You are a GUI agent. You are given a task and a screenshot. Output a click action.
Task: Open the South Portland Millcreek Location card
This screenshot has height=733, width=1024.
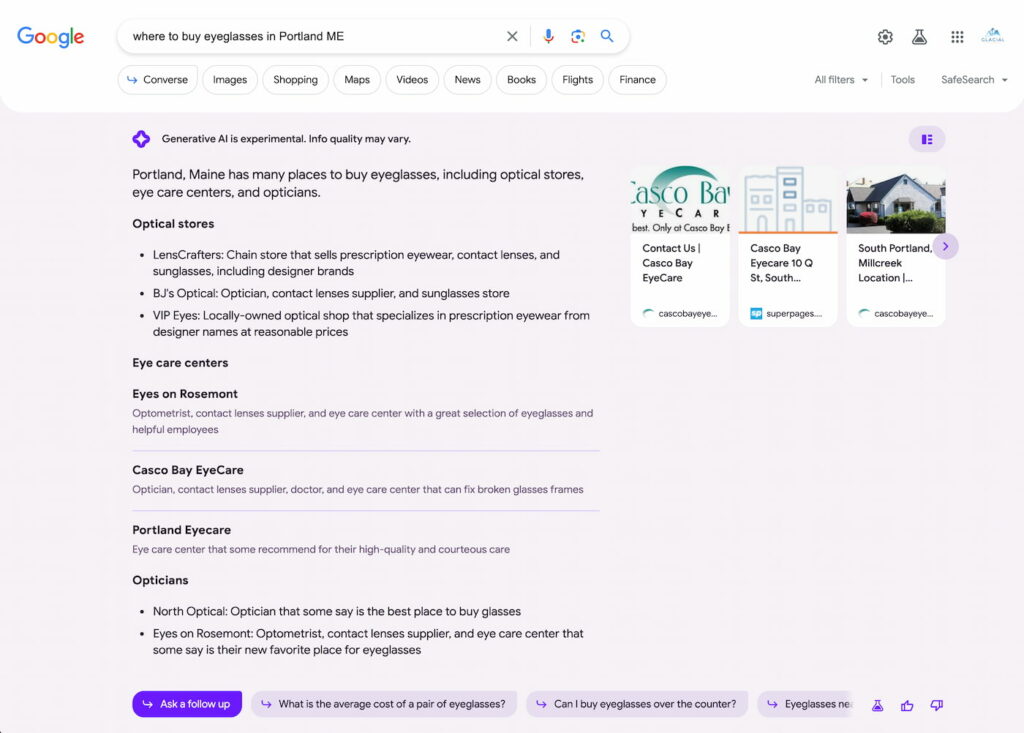click(x=895, y=246)
